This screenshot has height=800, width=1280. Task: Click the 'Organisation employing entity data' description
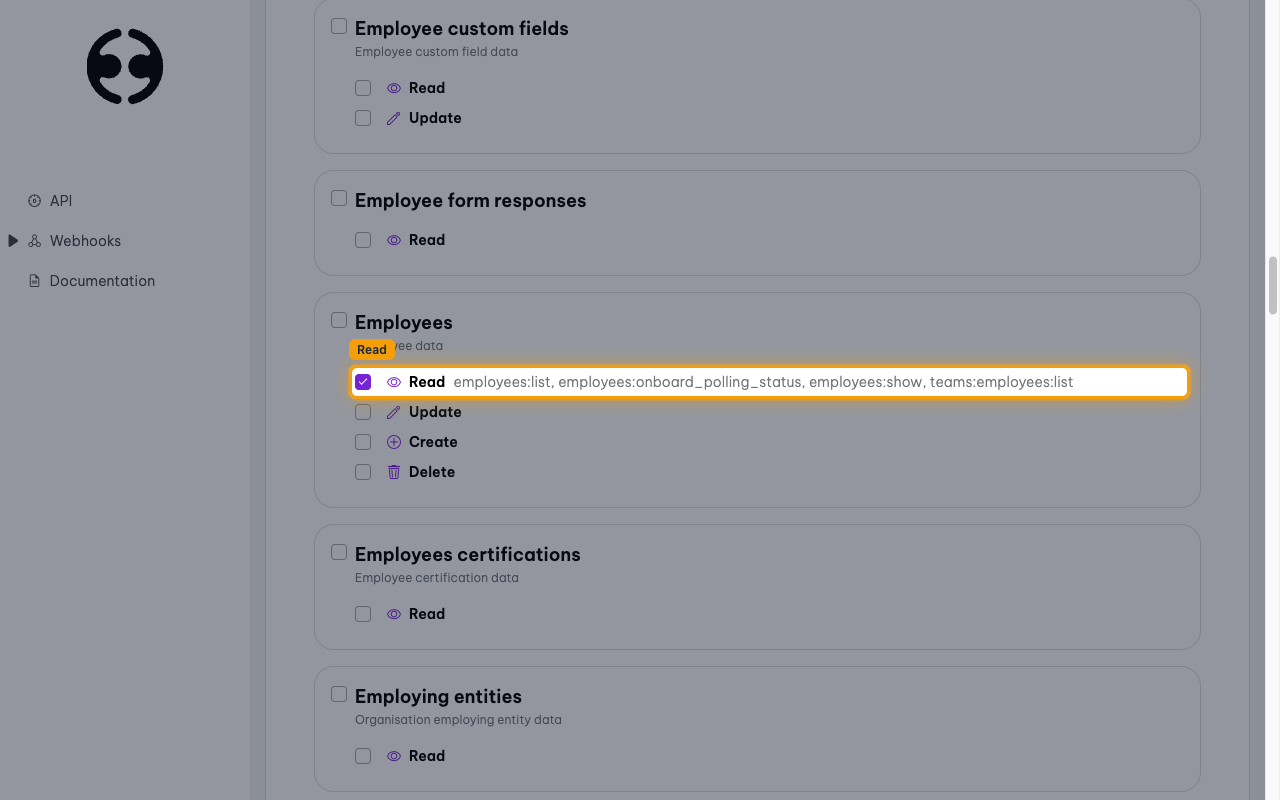tap(458, 720)
